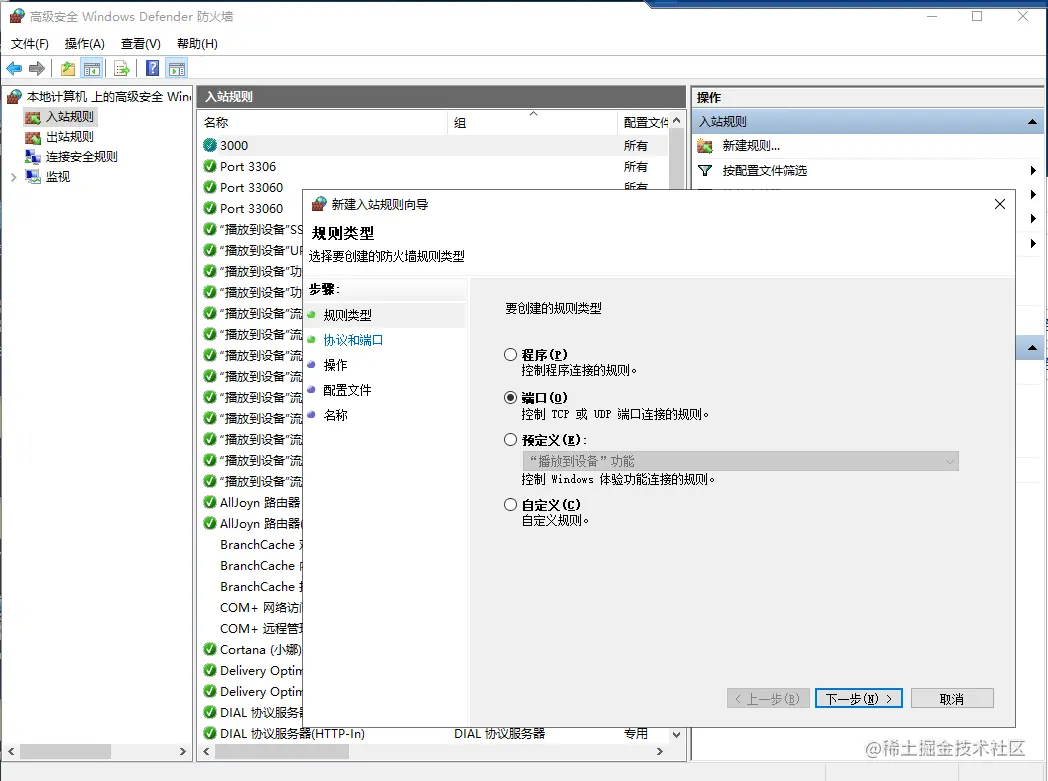
Task: Click the Back arrow toolbar icon
Action: point(14,68)
